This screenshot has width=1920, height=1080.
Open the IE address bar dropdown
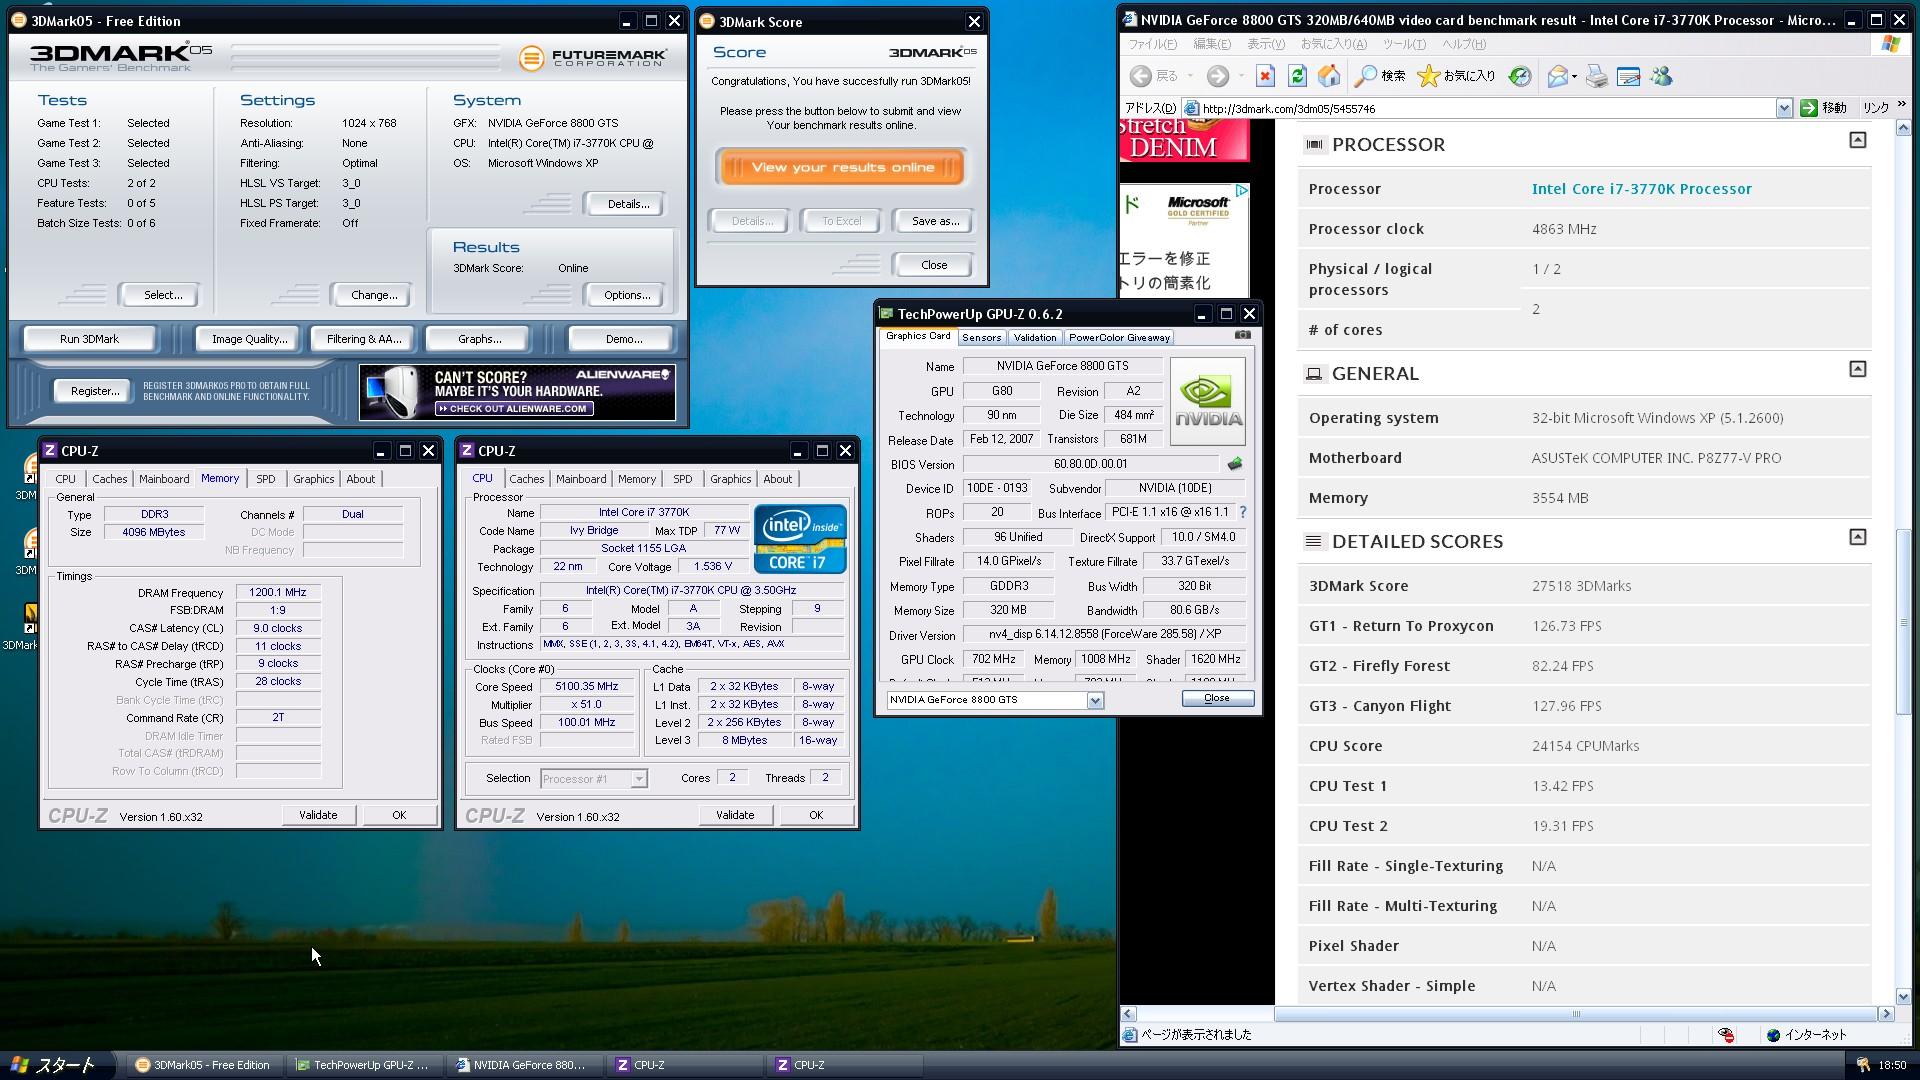(1783, 108)
